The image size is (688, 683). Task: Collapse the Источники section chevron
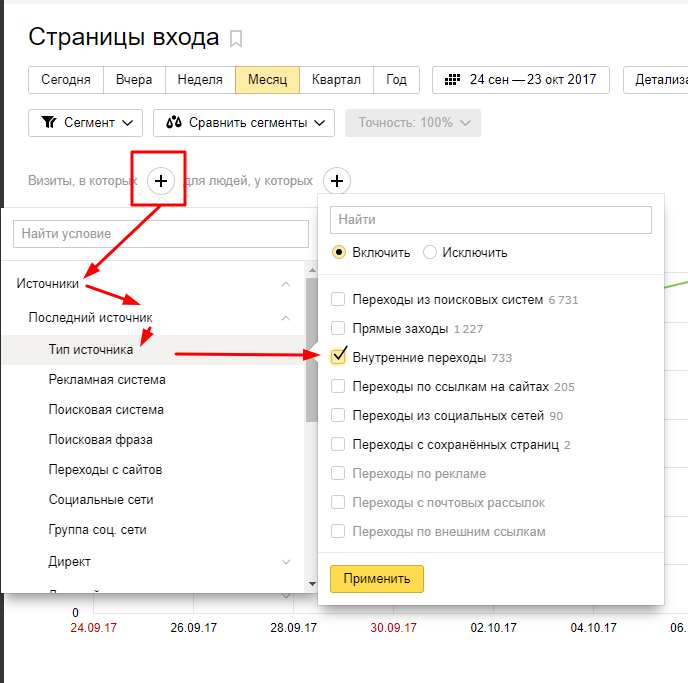pyautogui.click(x=286, y=284)
